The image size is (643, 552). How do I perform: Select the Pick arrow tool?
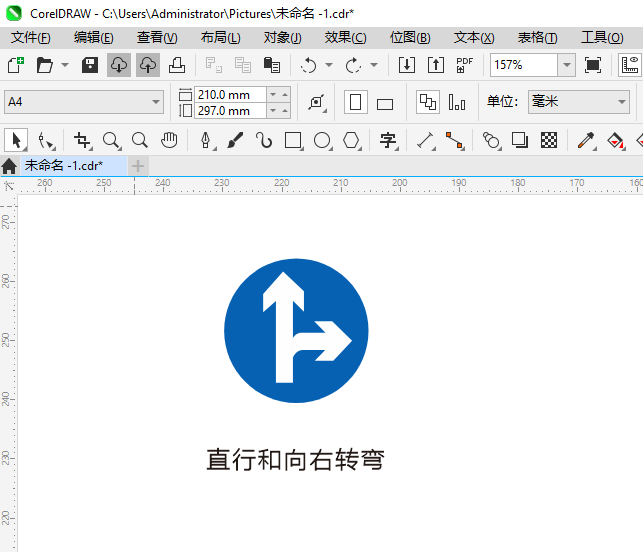pos(16,140)
